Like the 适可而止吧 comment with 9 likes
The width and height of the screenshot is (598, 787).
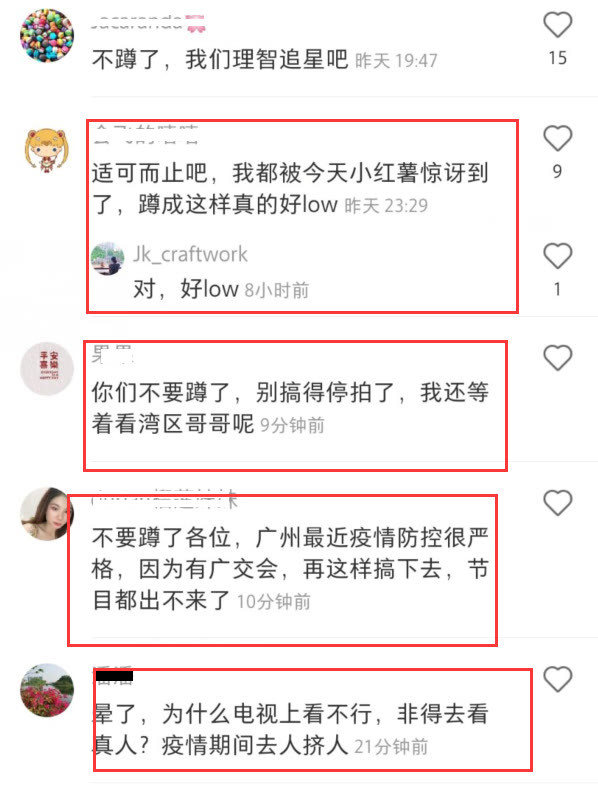(x=557, y=138)
